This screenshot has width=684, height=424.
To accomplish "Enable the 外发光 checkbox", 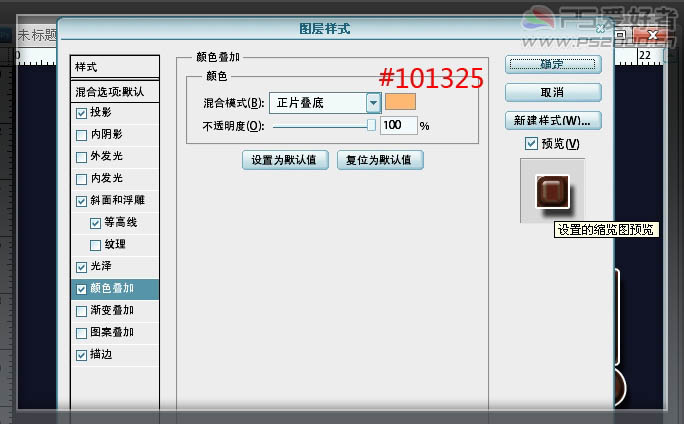I will coord(81,157).
